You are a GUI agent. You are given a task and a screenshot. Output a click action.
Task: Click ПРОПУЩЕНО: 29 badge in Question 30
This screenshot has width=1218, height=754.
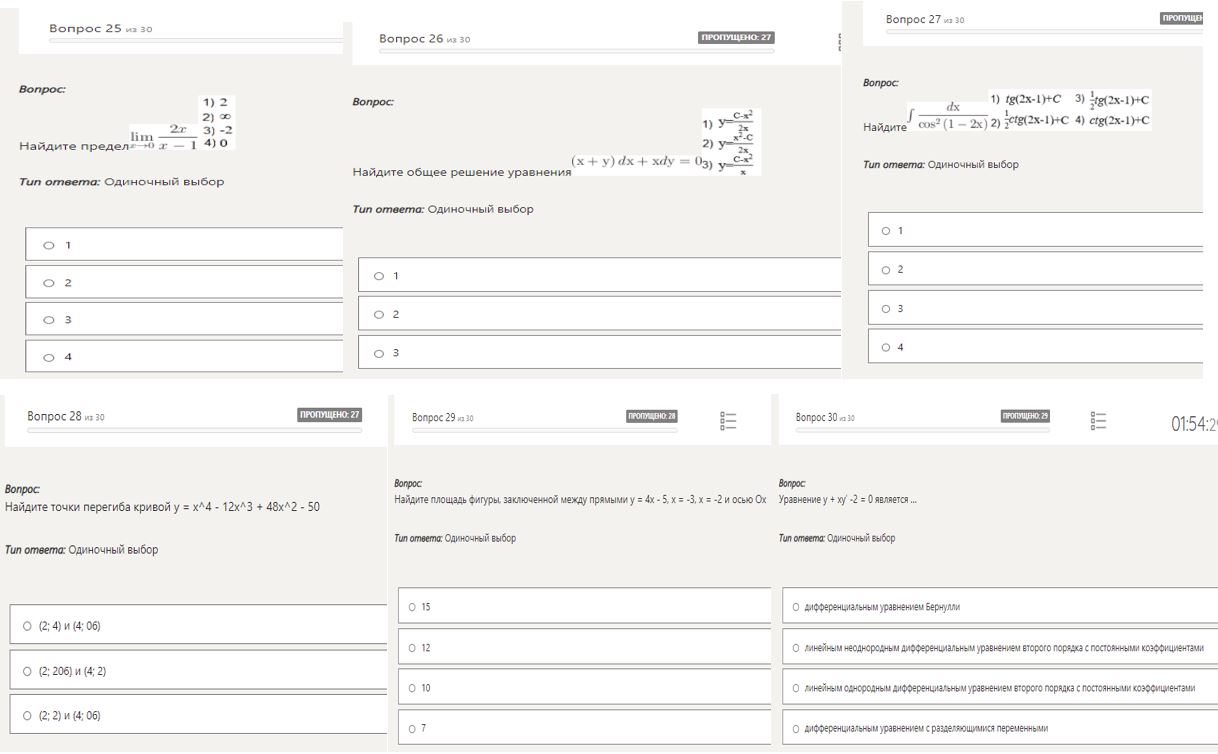click(1025, 416)
